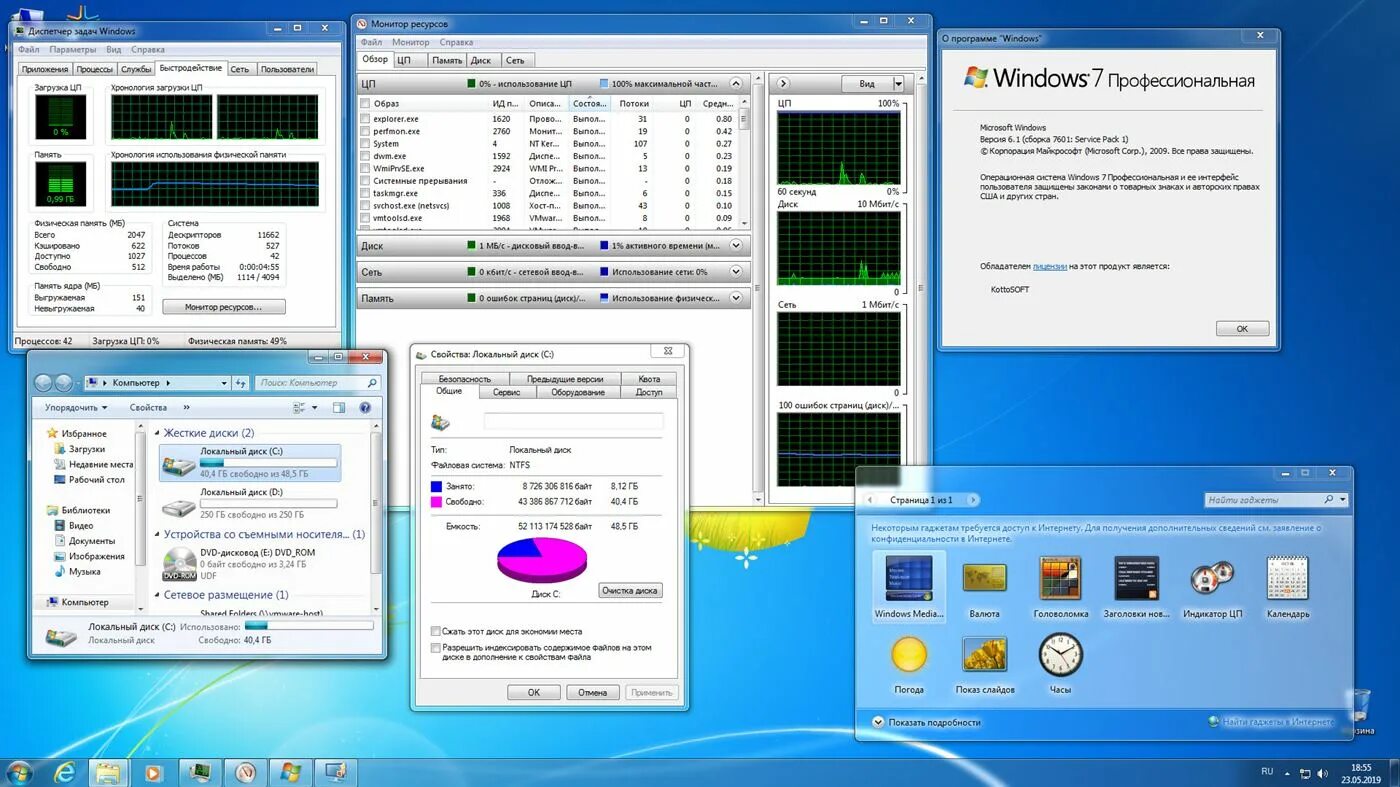Select the Валюта currency gadget
Screen dimensions: 1400x787
pyautogui.click(x=984, y=587)
